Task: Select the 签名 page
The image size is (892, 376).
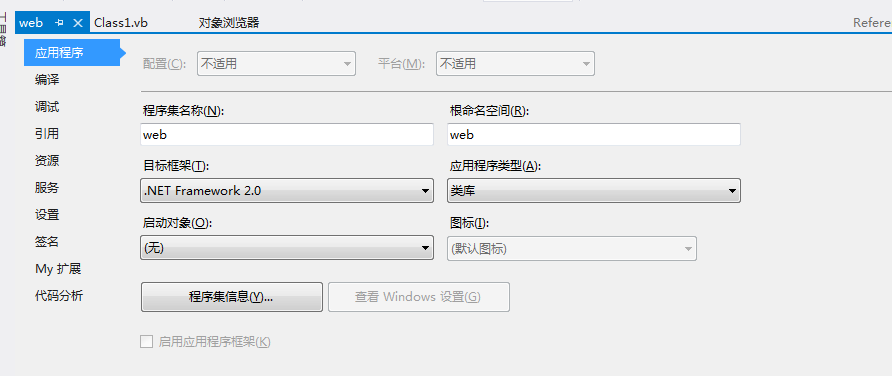Action: pyautogui.click(x=47, y=242)
